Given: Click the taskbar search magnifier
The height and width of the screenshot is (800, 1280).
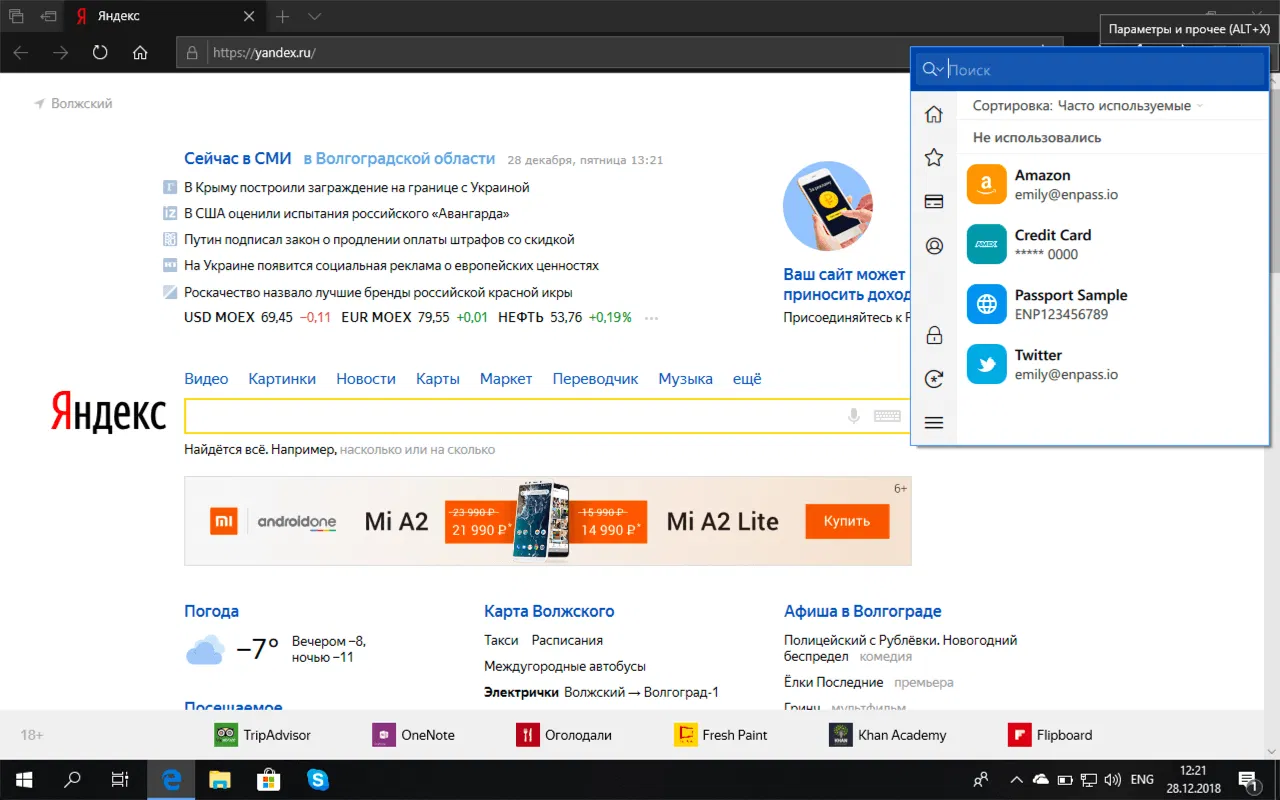Looking at the screenshot, I should pos(72,780).
